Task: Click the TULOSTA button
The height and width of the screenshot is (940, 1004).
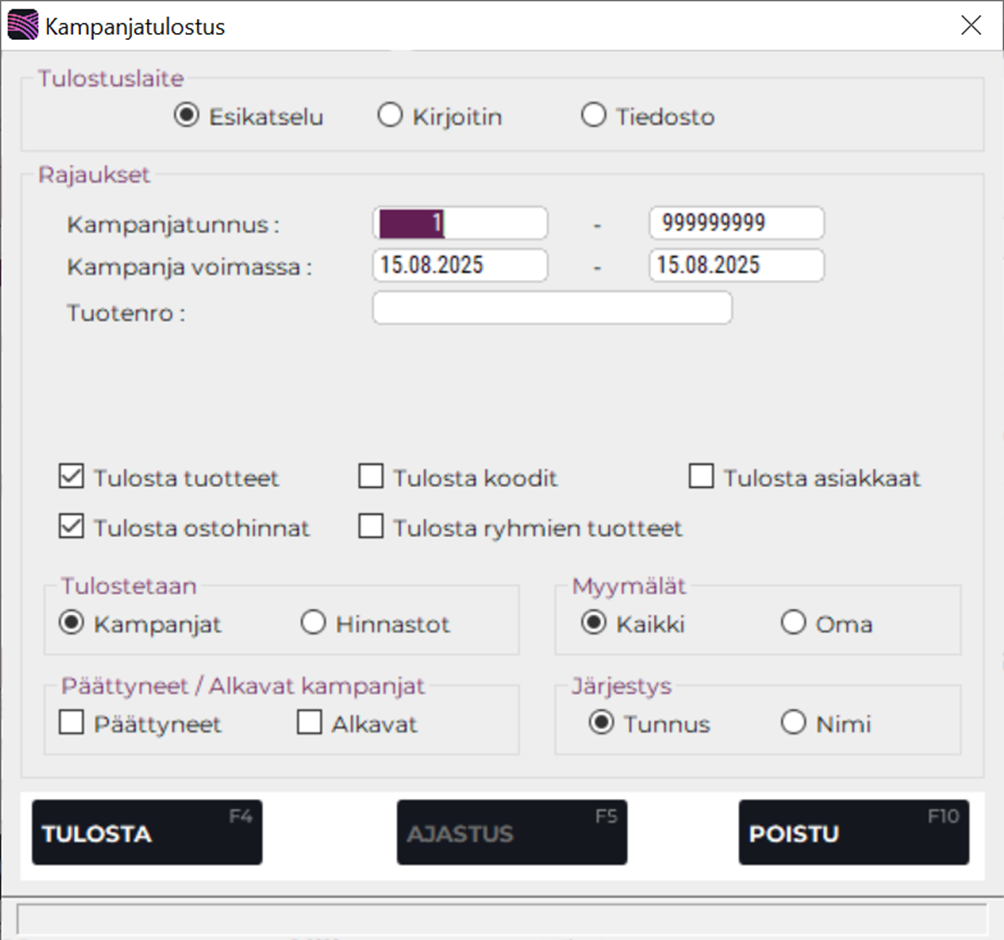Action: tap(146, 832)
